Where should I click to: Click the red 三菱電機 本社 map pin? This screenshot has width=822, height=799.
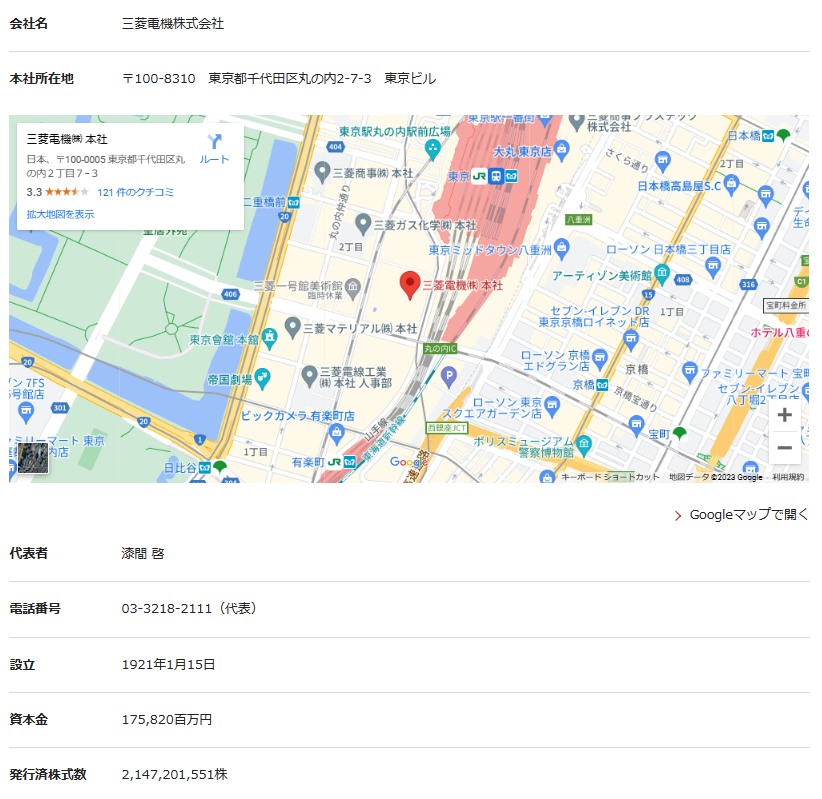point(410,285)
